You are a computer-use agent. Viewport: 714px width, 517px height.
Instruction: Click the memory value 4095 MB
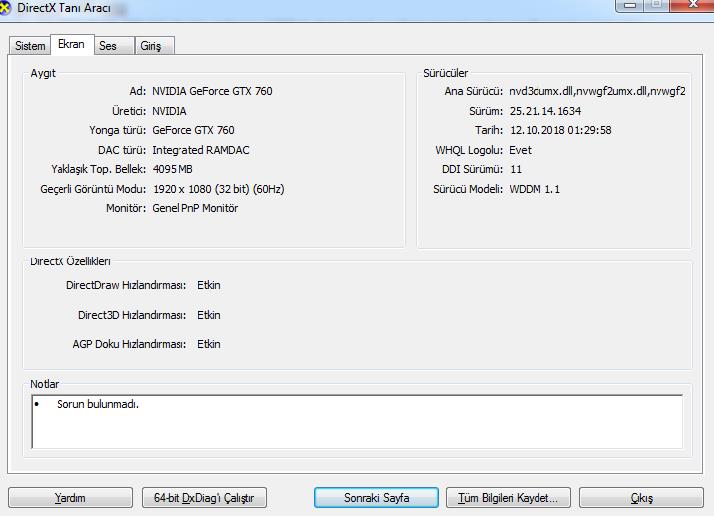tap(173, 169)
